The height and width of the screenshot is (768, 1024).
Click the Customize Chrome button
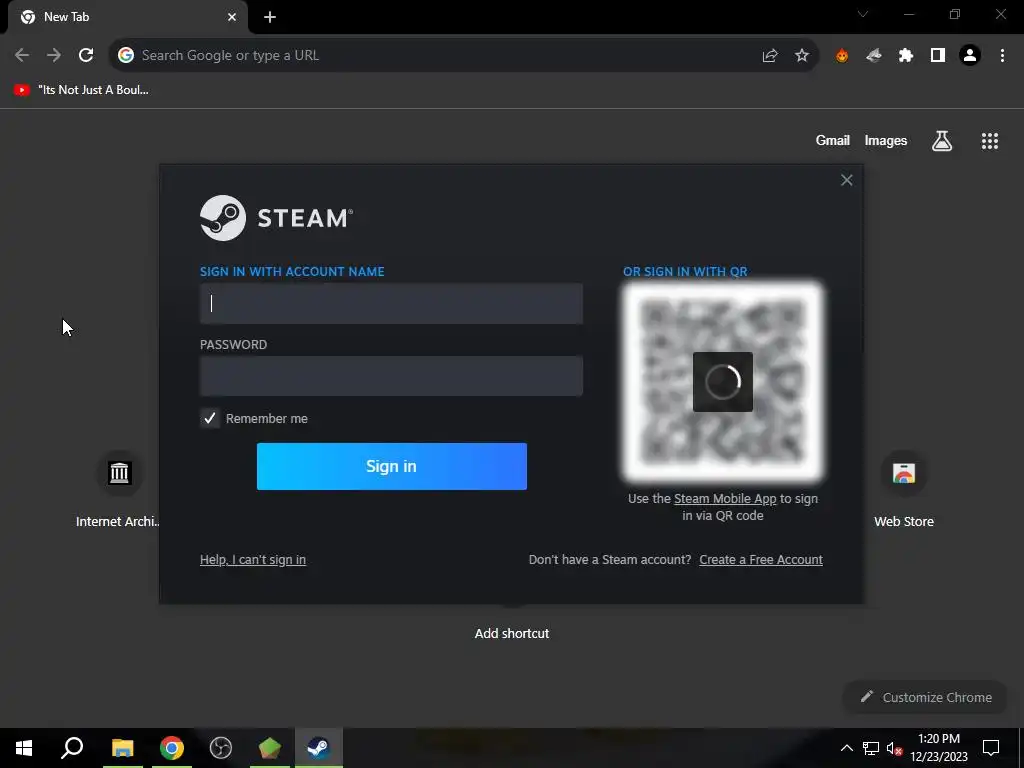tap(925, 697)
